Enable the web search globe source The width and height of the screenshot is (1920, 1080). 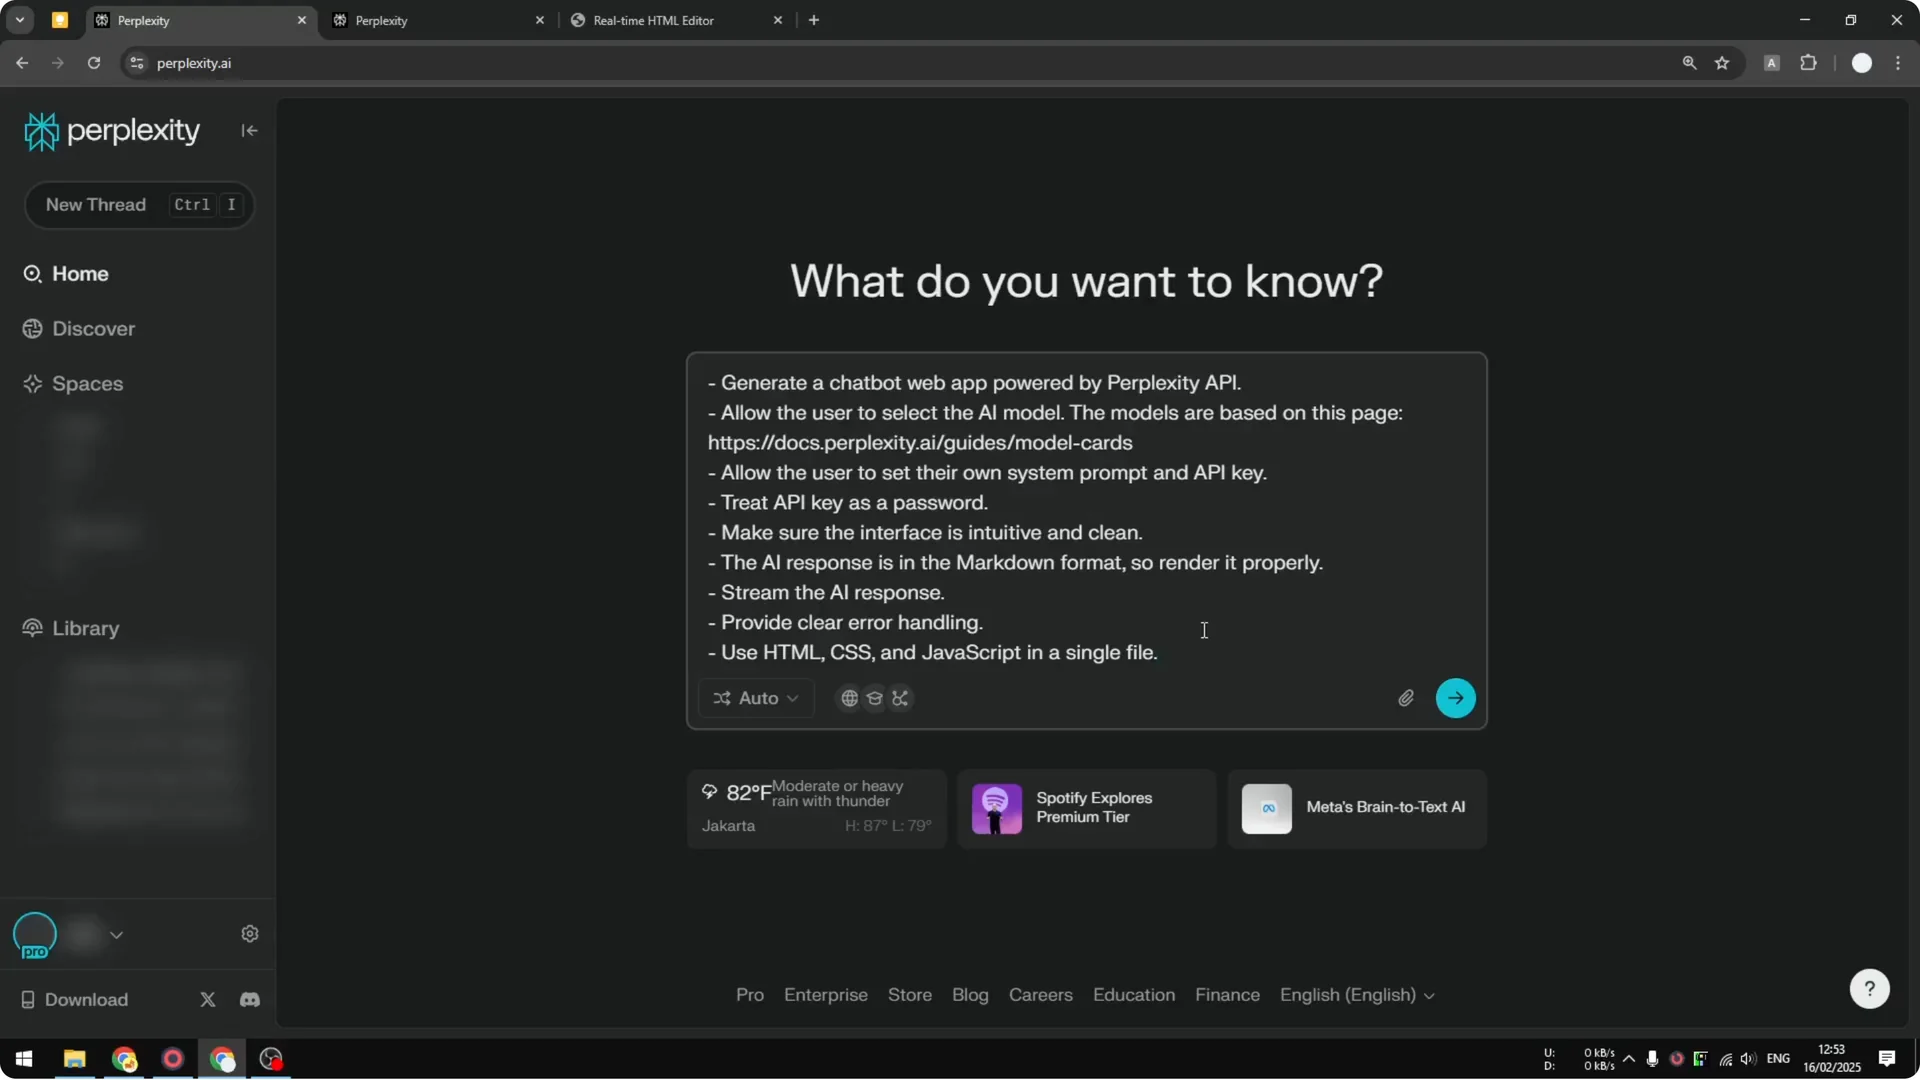click(849, 698)
